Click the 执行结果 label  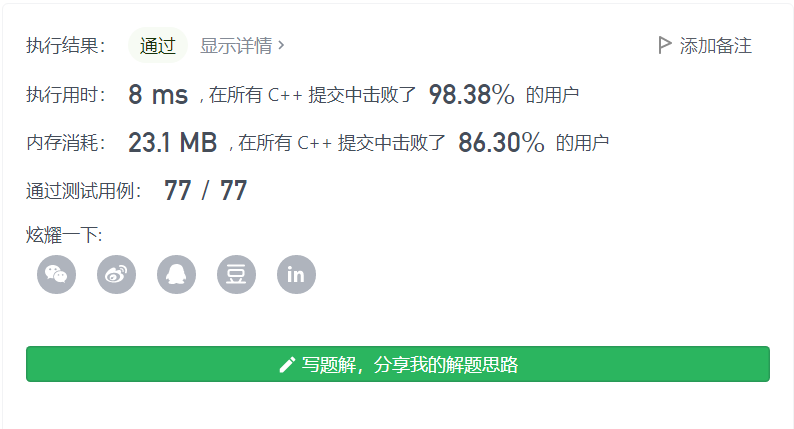pyautogui.click(x=66, y=46)
